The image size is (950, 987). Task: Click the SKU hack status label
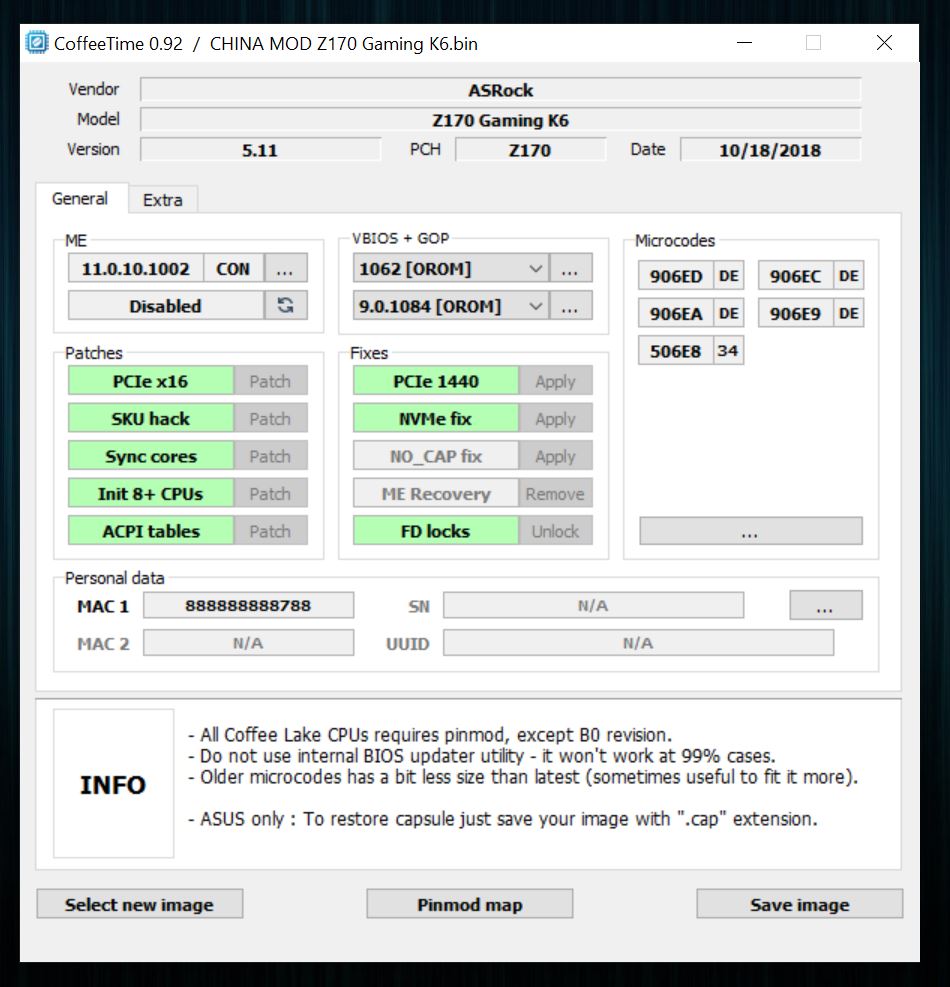(x=150, y=419)
